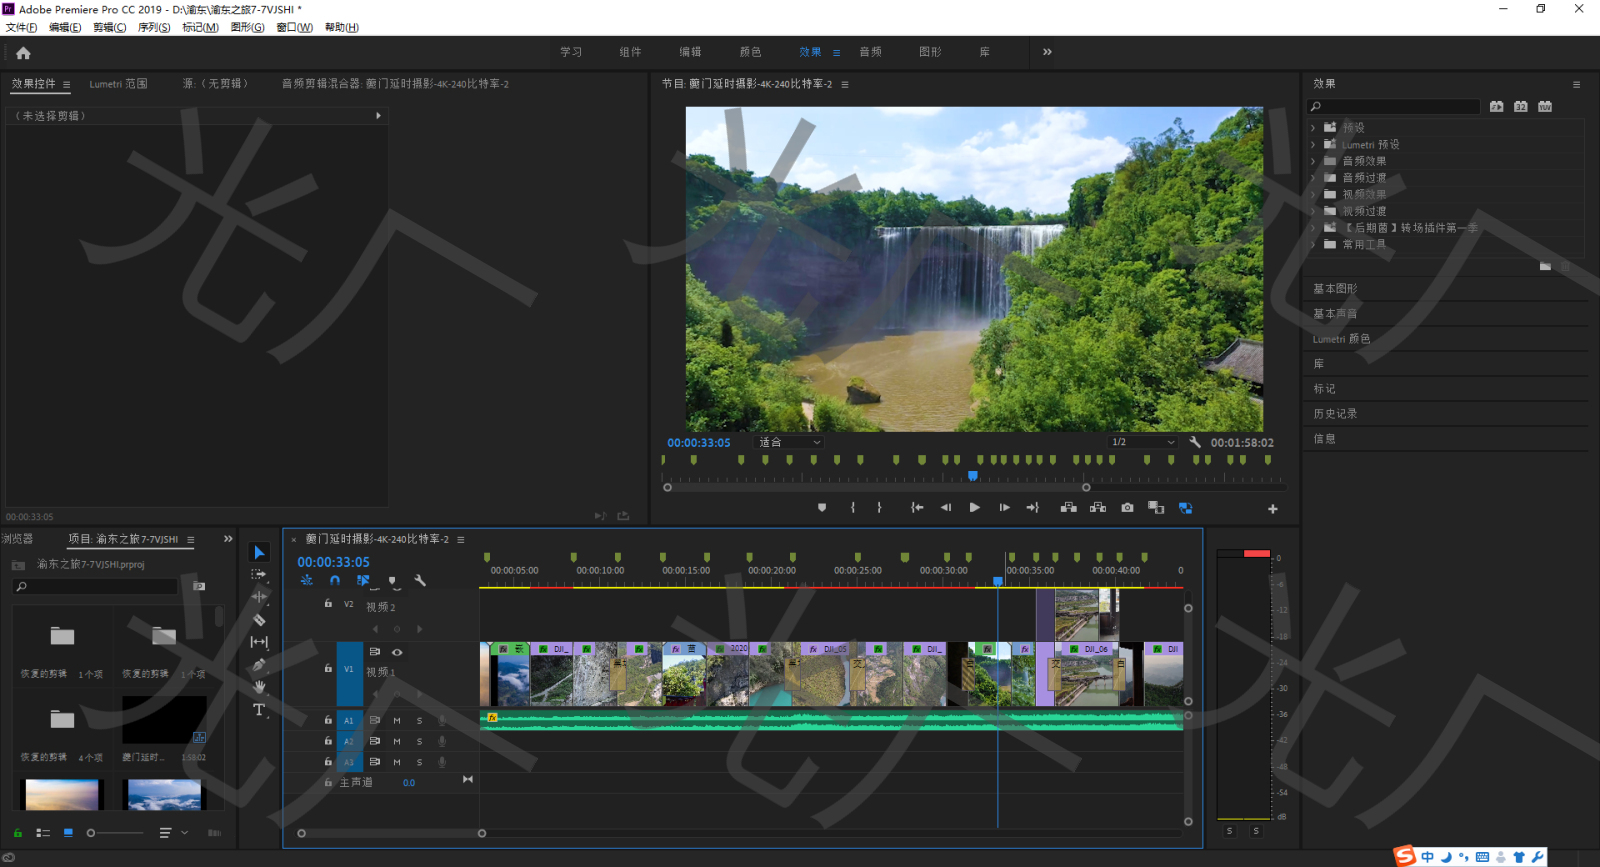Step back one frame
This screenshot has height=867, width=1600.
pos(946,508)
